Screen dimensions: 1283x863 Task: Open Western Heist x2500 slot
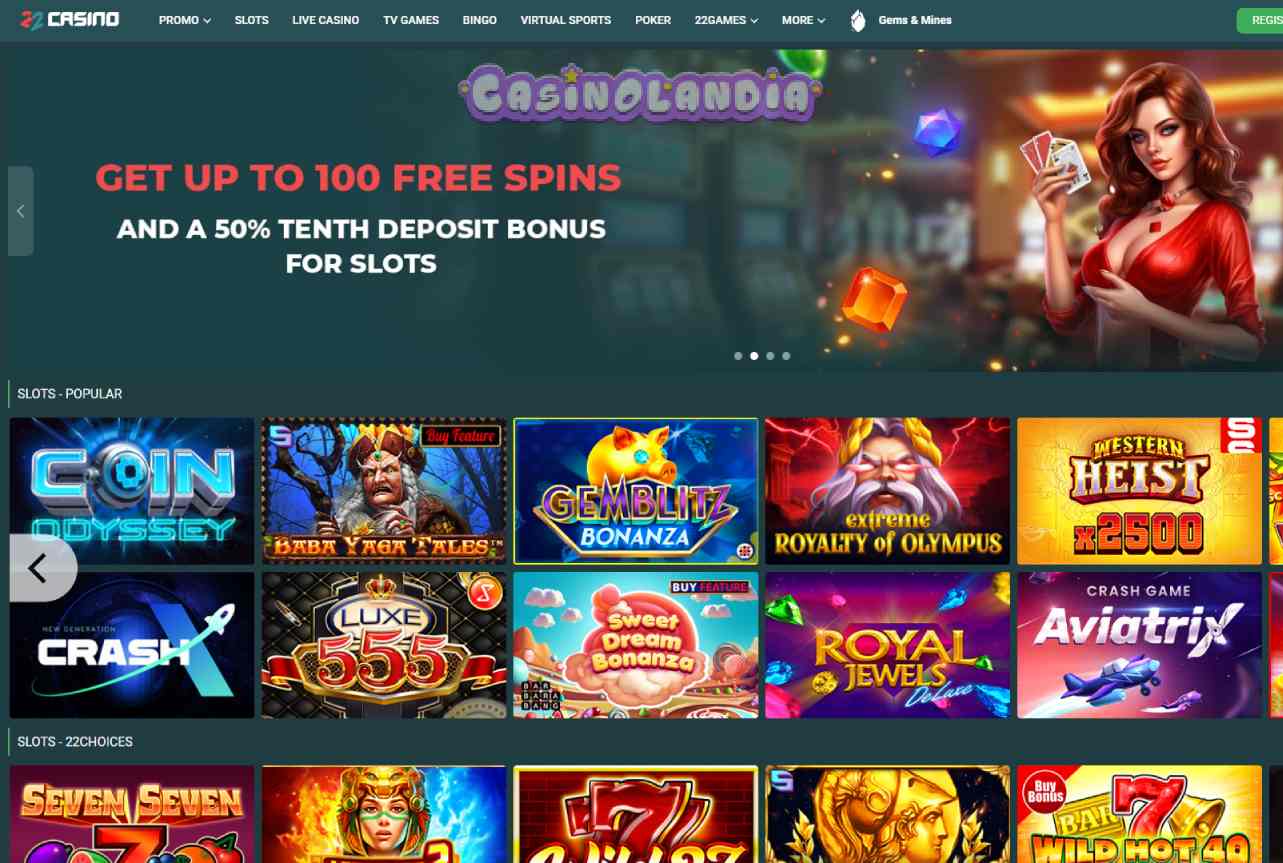[1139, 491]
